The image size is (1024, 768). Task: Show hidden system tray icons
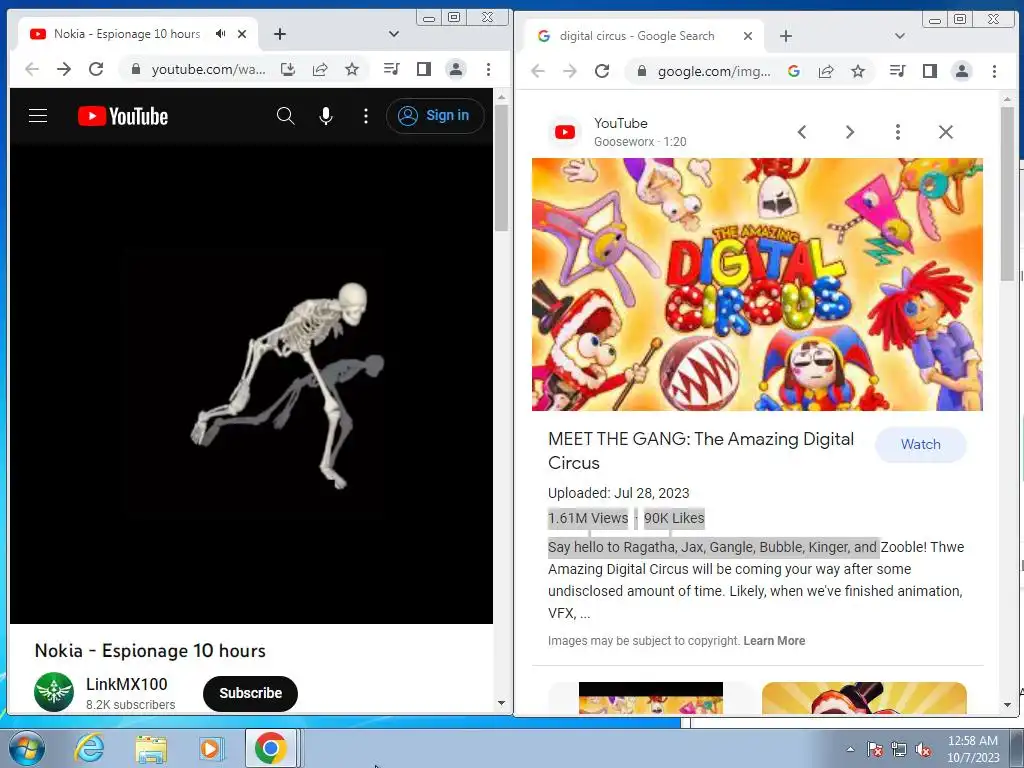point(850,749)
